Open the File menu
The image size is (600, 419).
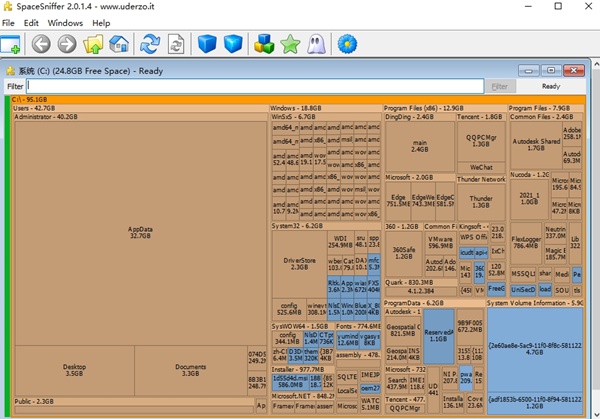pyautogui.click(x=9, y=22)
